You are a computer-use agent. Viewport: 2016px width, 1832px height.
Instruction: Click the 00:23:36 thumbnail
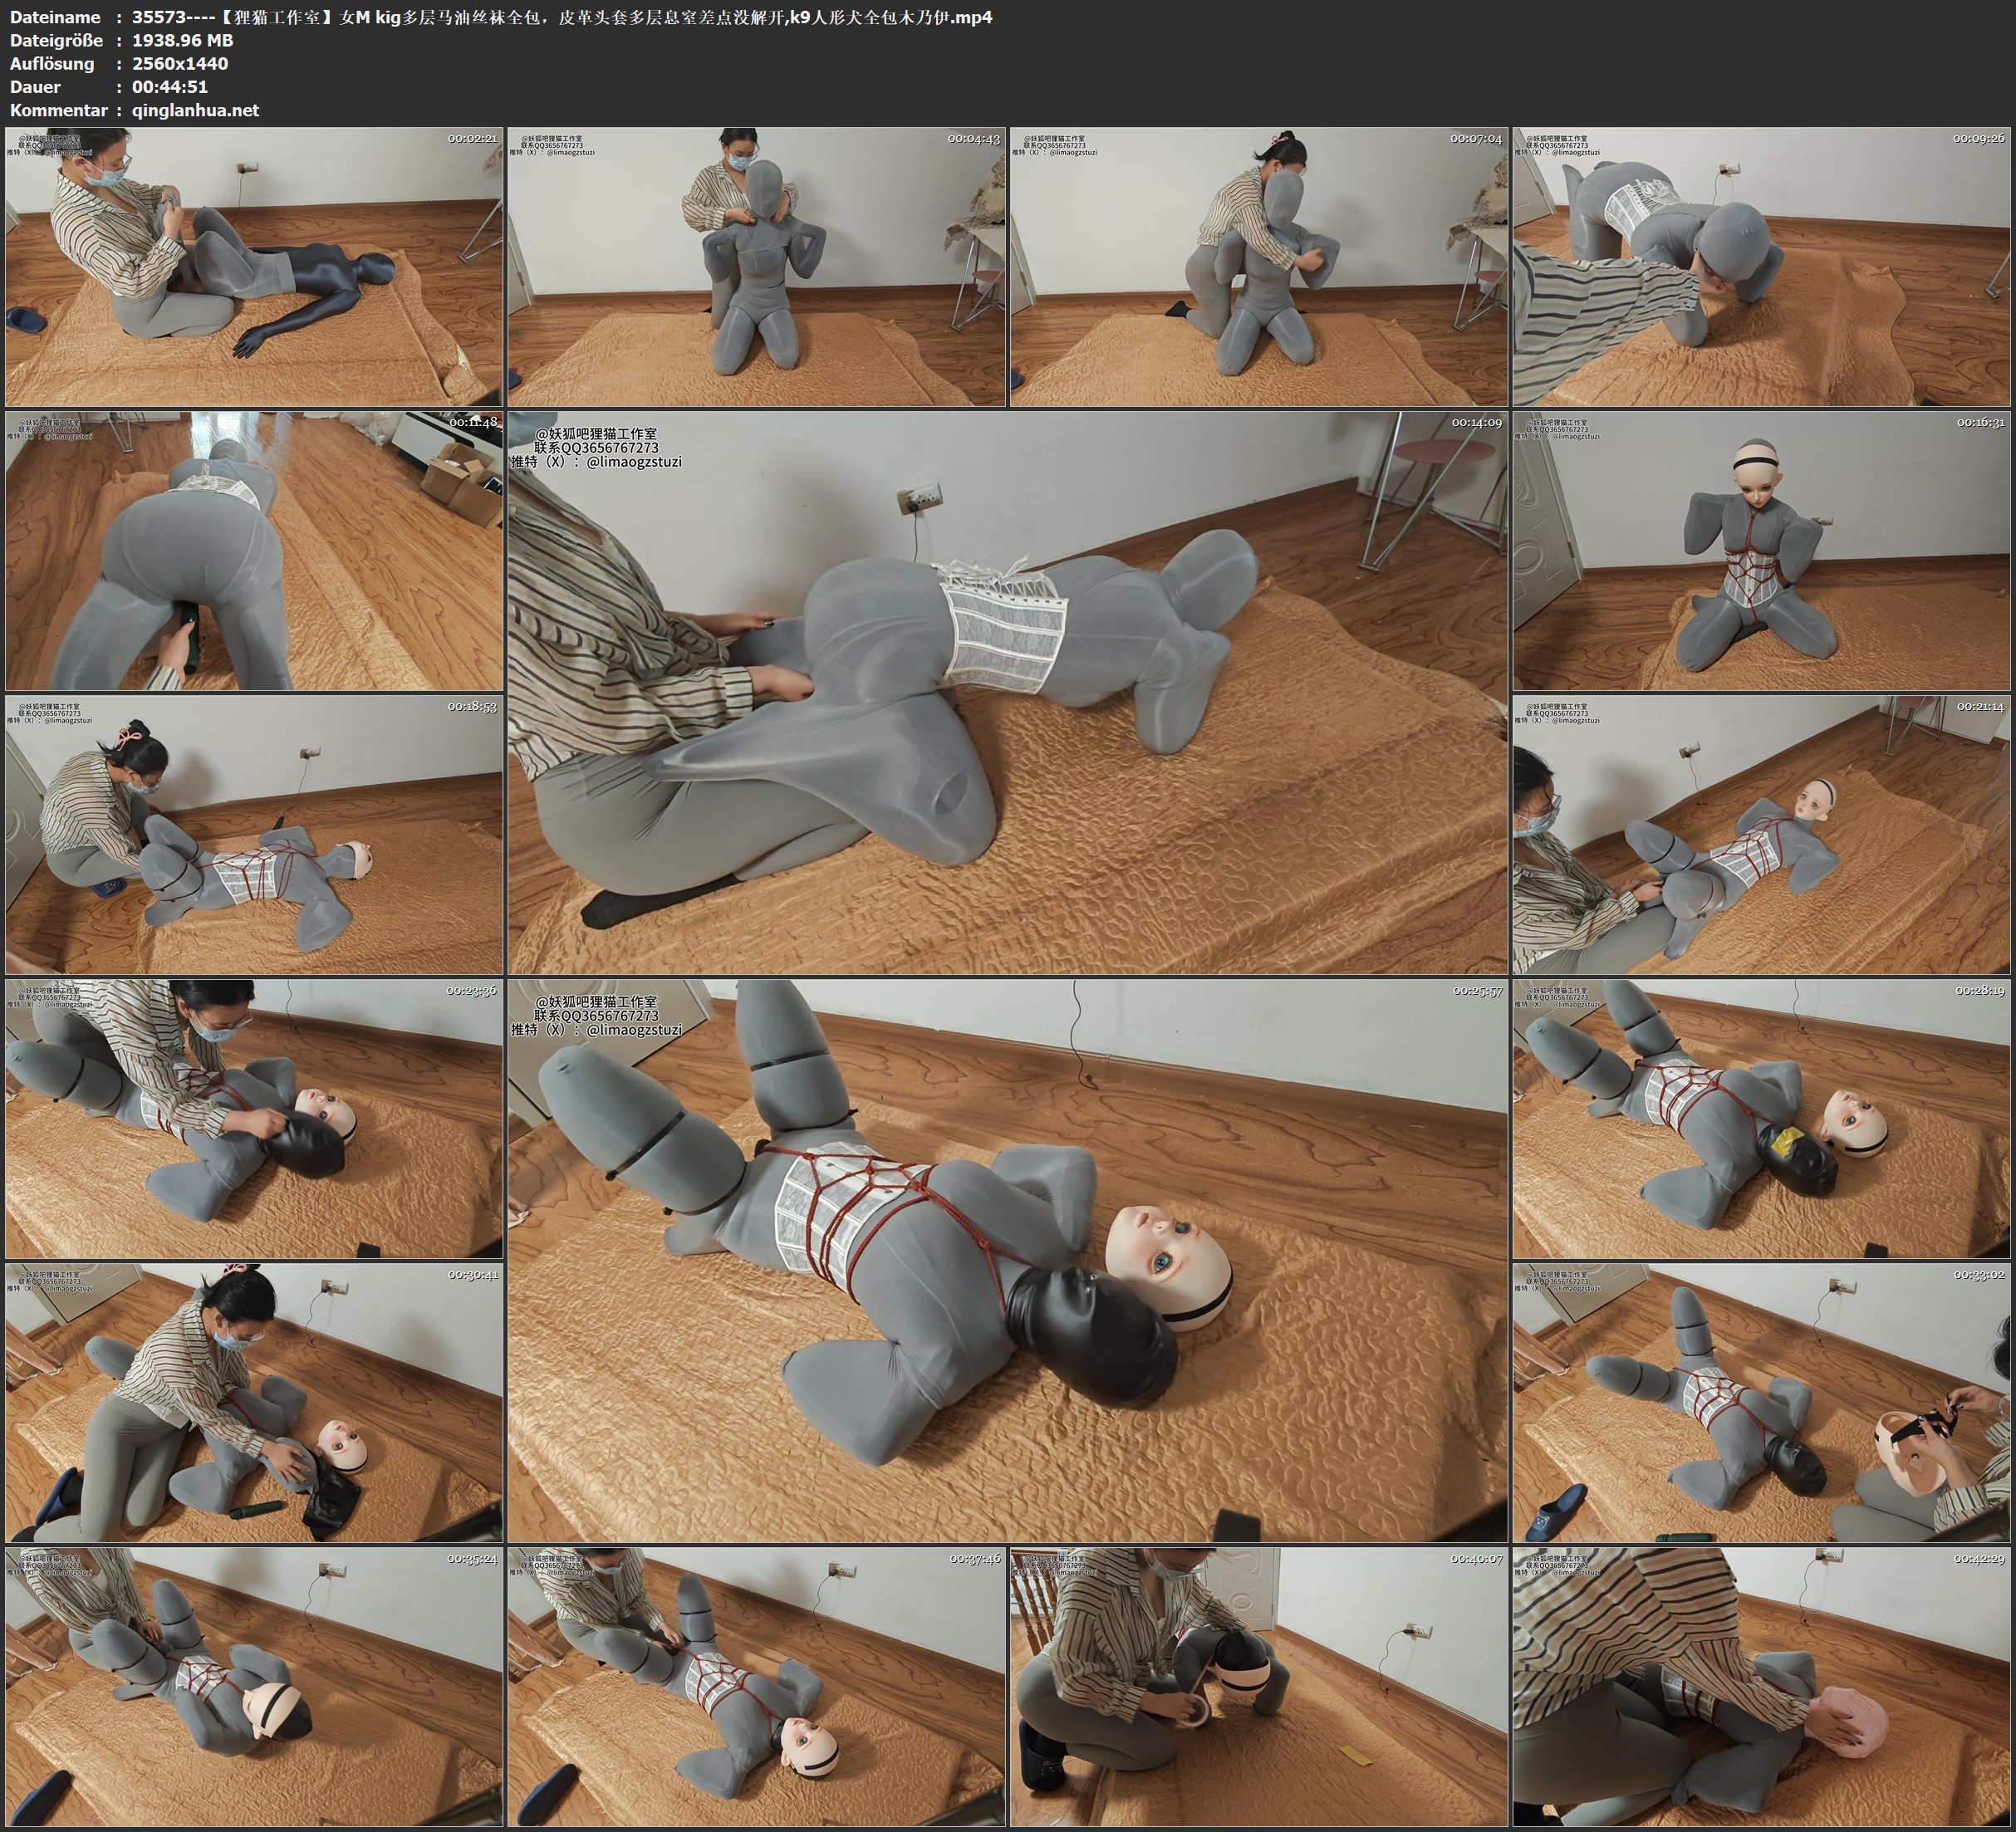(x=254, y=1119)
